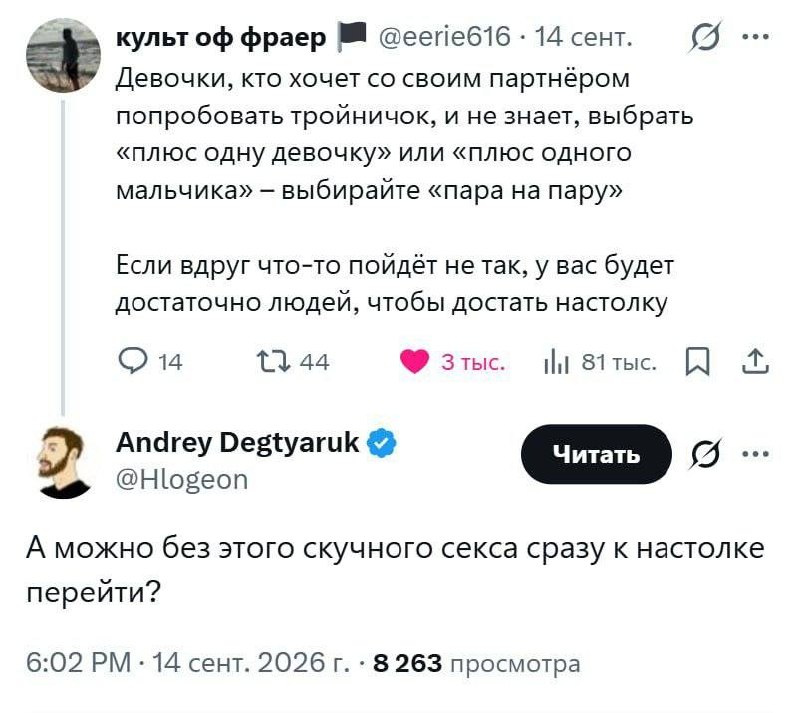Viewport: 800px width, 713px height.
Task: Like the tweet via pink heart icon
Action: point(414,361)
